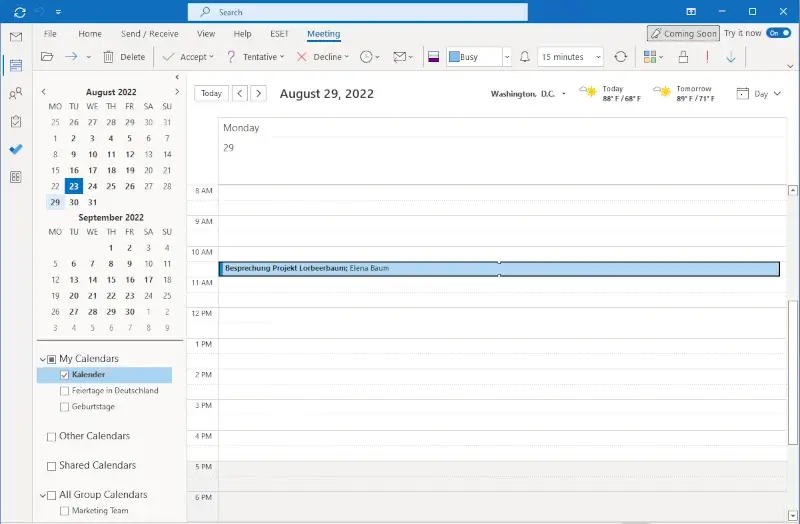
Task: Go to the previous day arrow button
Action: [x=240, y=93]
